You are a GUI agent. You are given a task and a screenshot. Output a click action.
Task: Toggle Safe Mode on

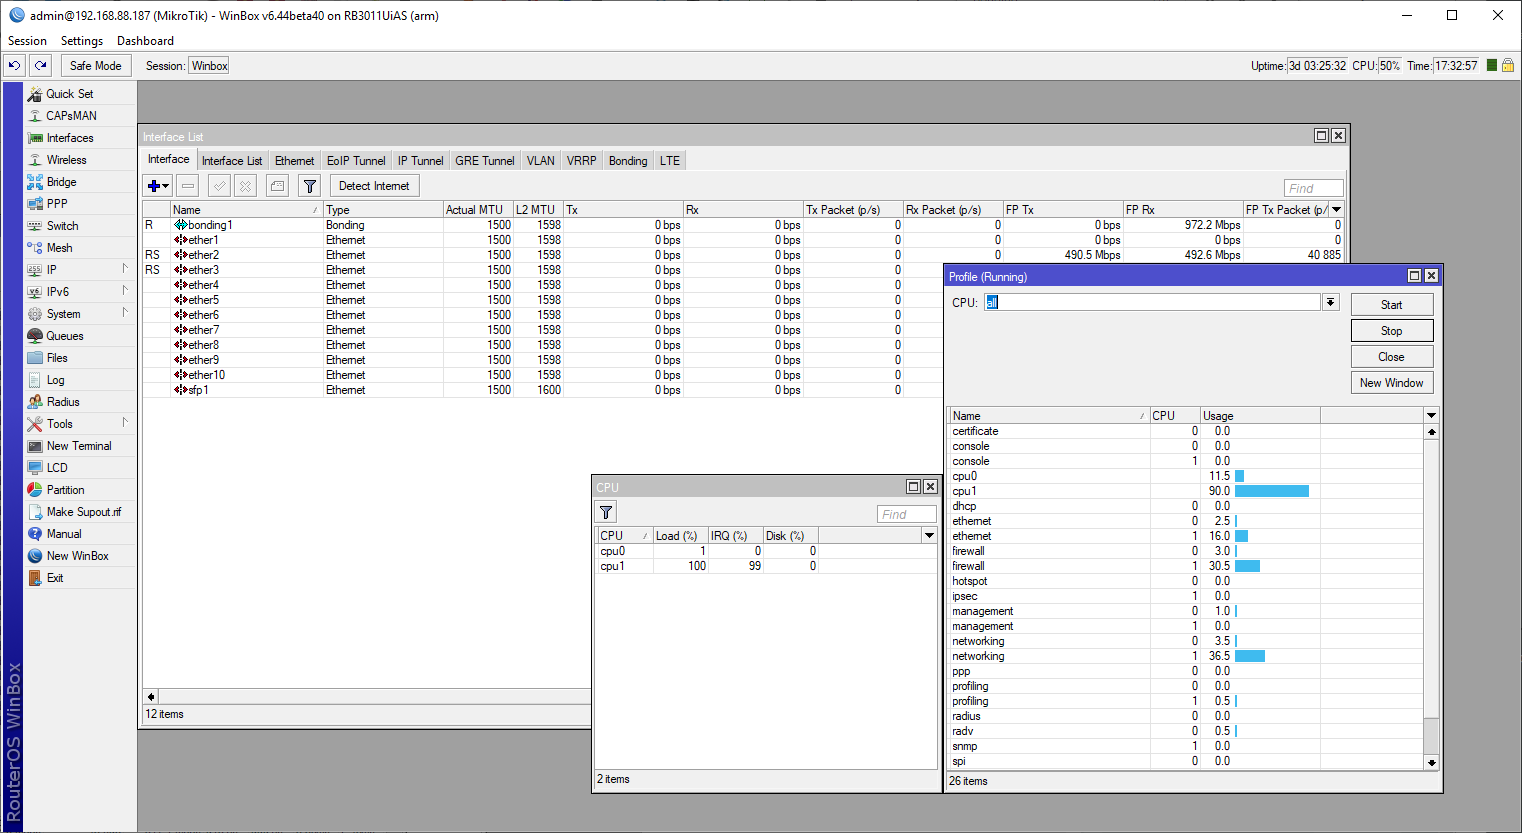(95, 66)
